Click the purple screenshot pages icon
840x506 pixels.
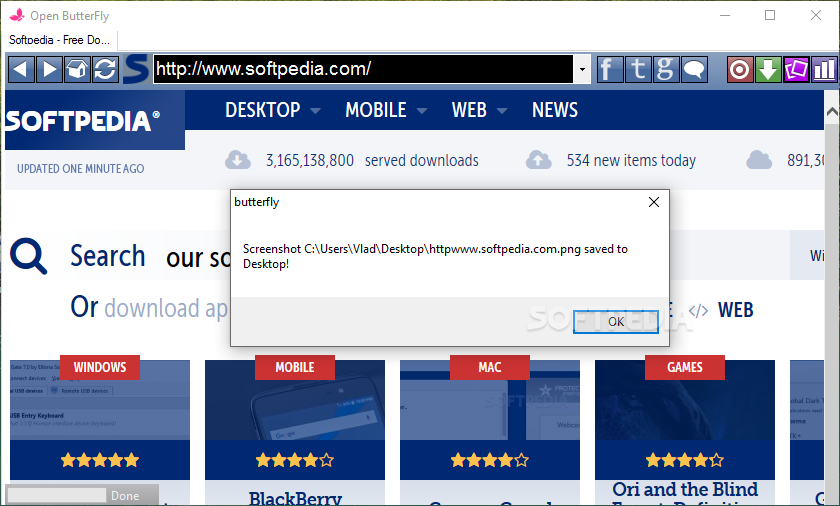(x=796, y=69)
